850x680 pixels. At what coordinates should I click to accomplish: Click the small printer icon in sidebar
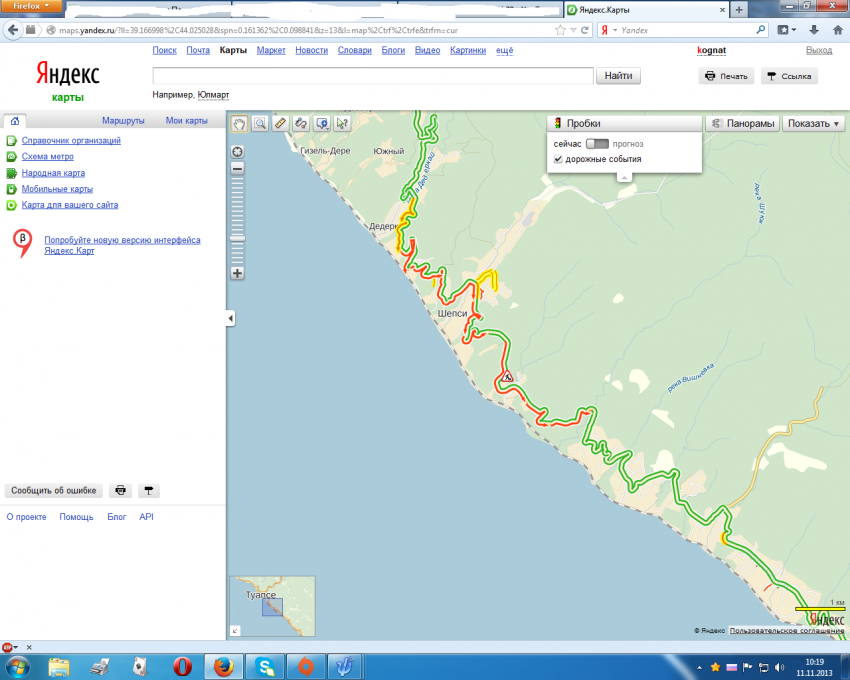click(x=120, y=490)
